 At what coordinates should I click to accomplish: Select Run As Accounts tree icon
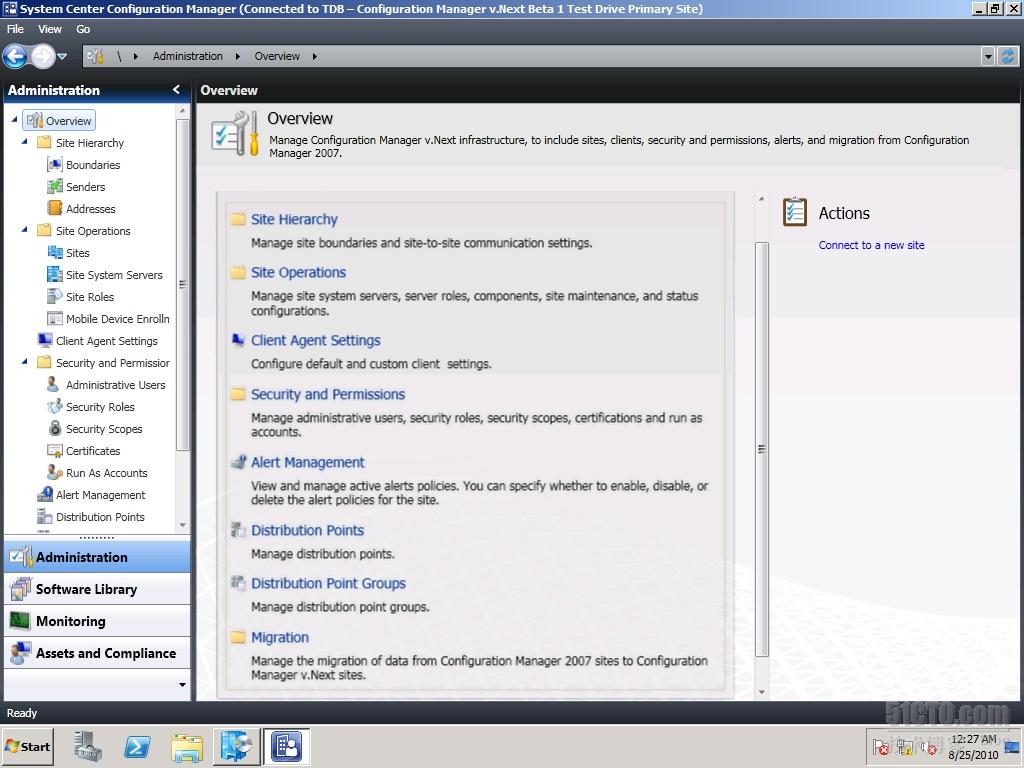click(x=55, y=472)
